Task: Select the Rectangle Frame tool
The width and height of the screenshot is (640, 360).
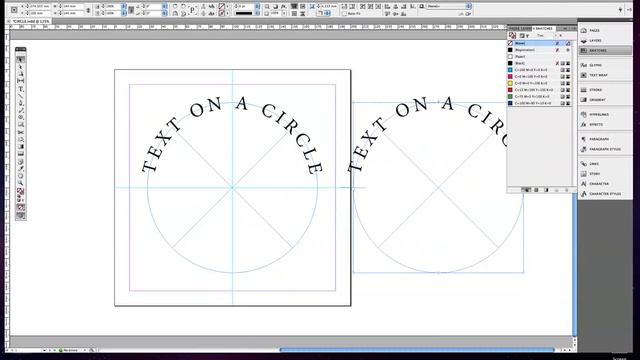Action: tap(20, 118)
